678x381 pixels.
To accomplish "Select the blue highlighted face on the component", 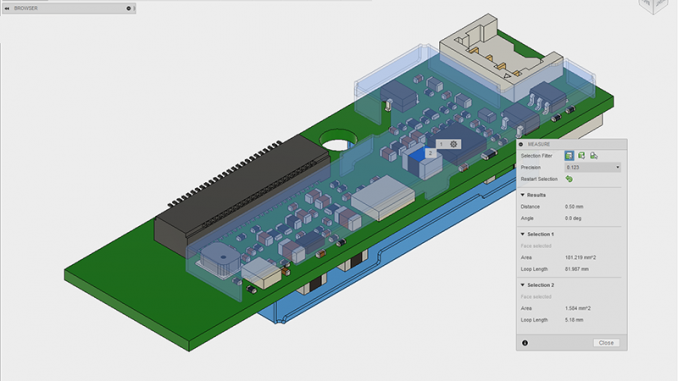I will point(418,156).
